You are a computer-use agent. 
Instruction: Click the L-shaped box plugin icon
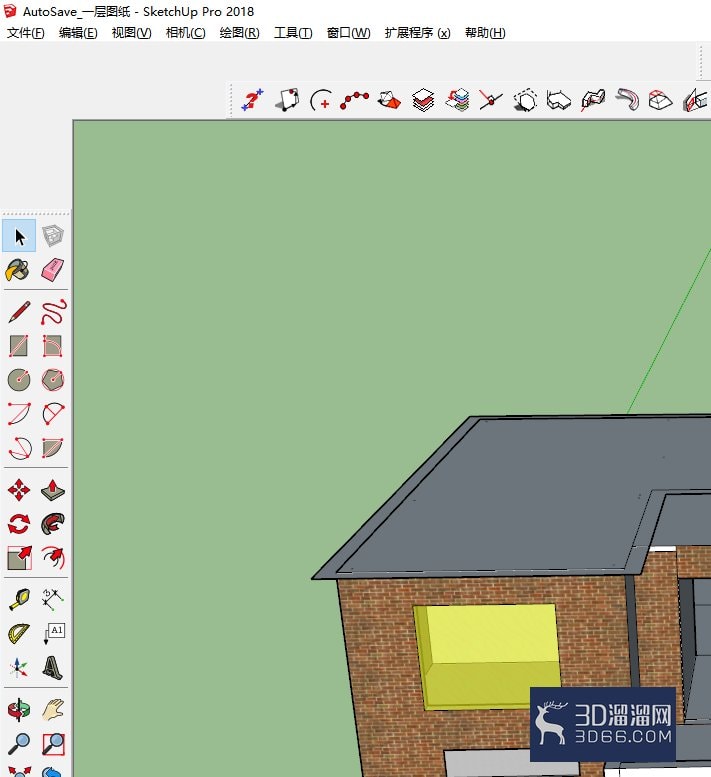[x=559, y=101]
